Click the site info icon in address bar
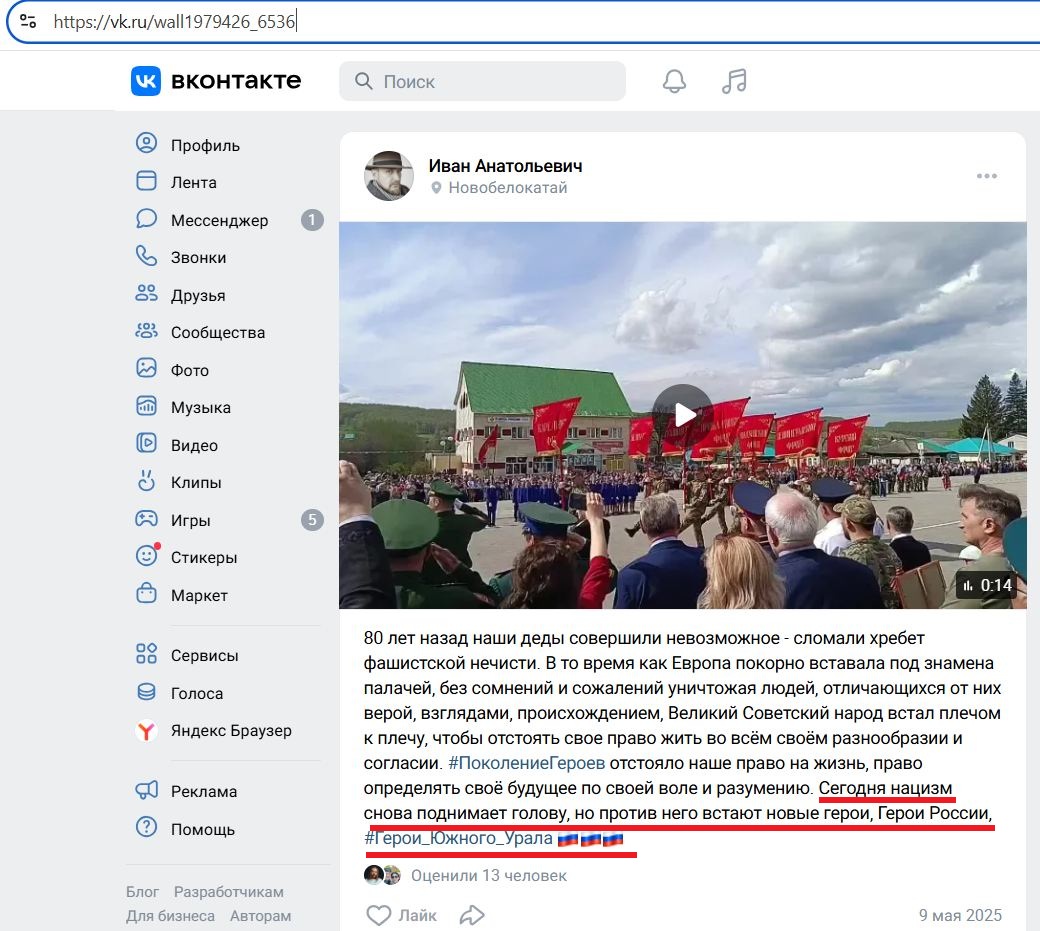 (28, 21)
